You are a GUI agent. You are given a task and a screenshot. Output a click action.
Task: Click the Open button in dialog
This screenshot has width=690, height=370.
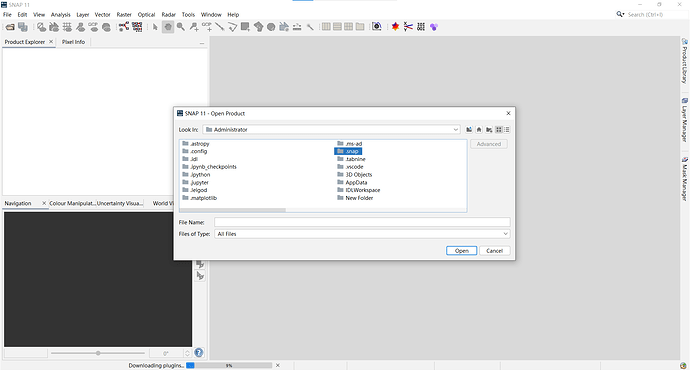pos(461,250)
